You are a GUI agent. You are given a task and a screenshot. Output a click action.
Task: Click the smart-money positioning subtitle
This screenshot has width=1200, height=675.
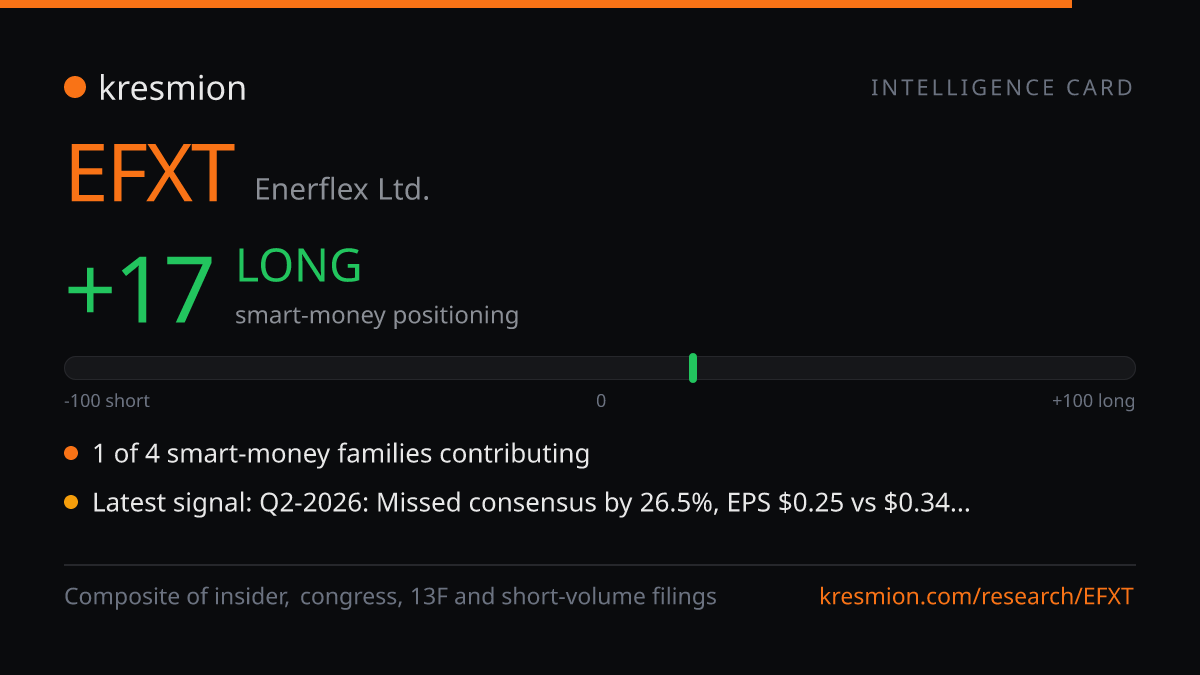[377, 316]
